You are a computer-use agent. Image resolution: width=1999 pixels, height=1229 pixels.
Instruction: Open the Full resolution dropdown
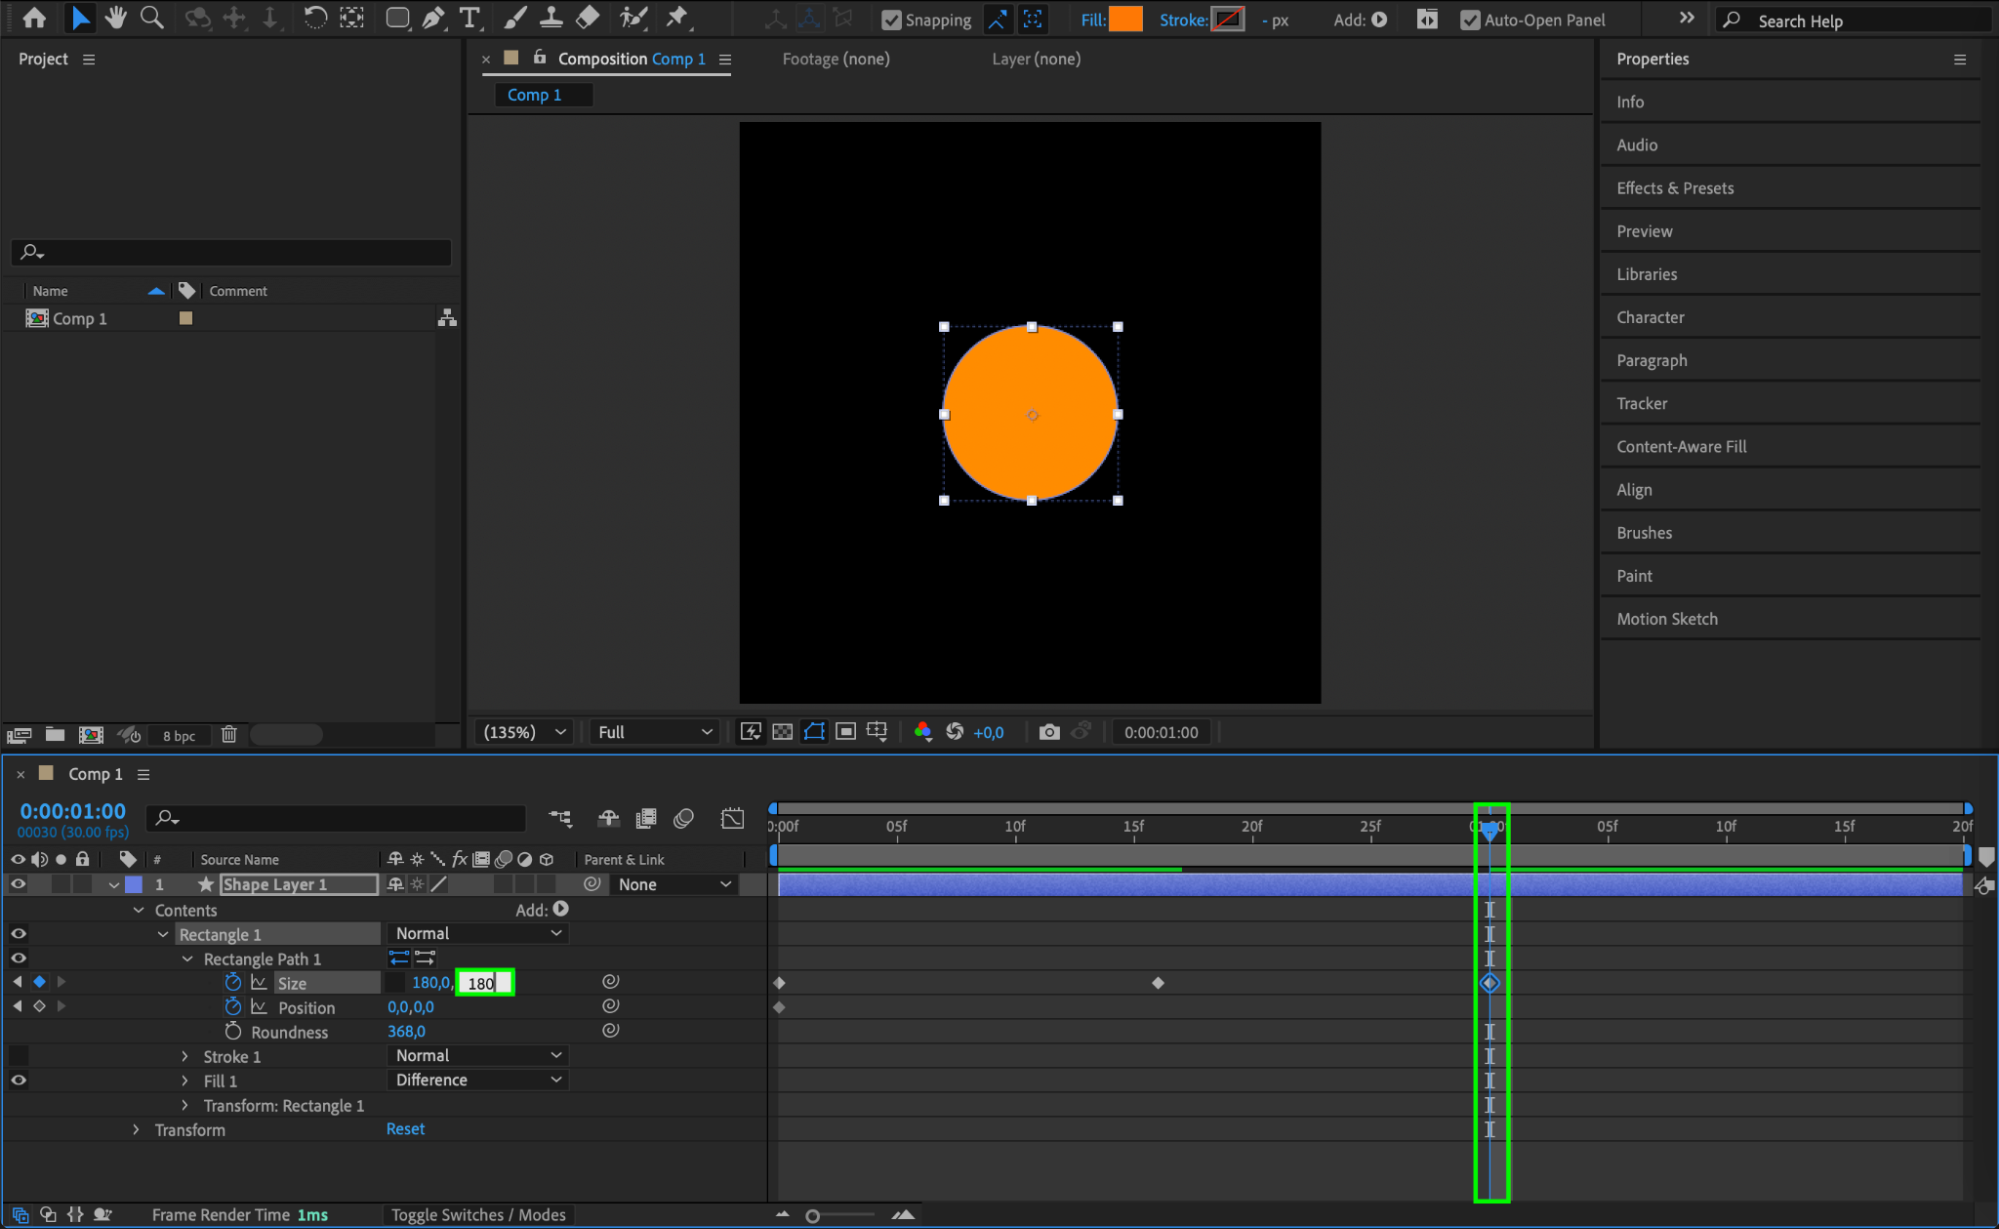(x=655, y=732)
